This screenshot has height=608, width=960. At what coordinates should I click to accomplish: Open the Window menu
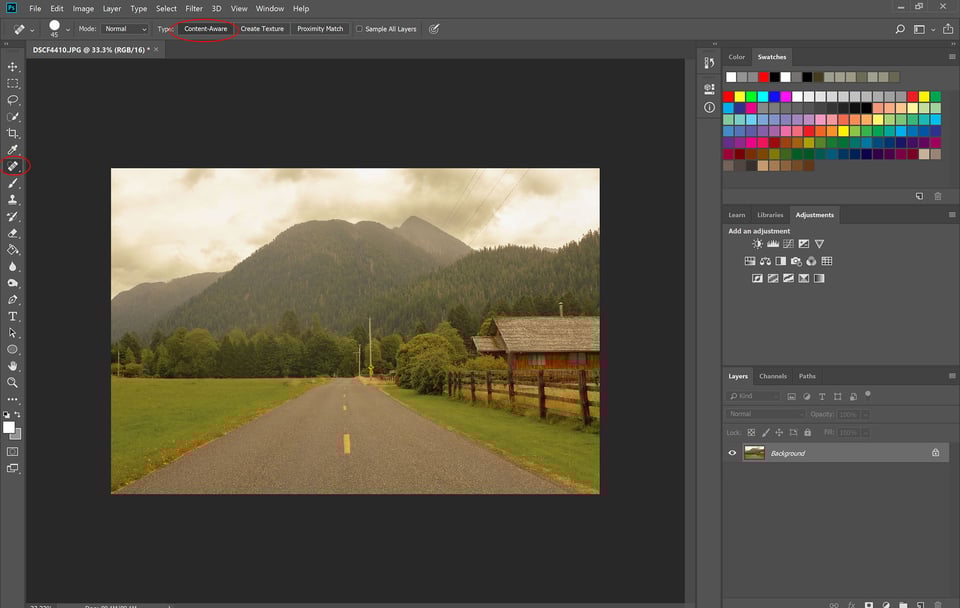(x=269, y=9)
